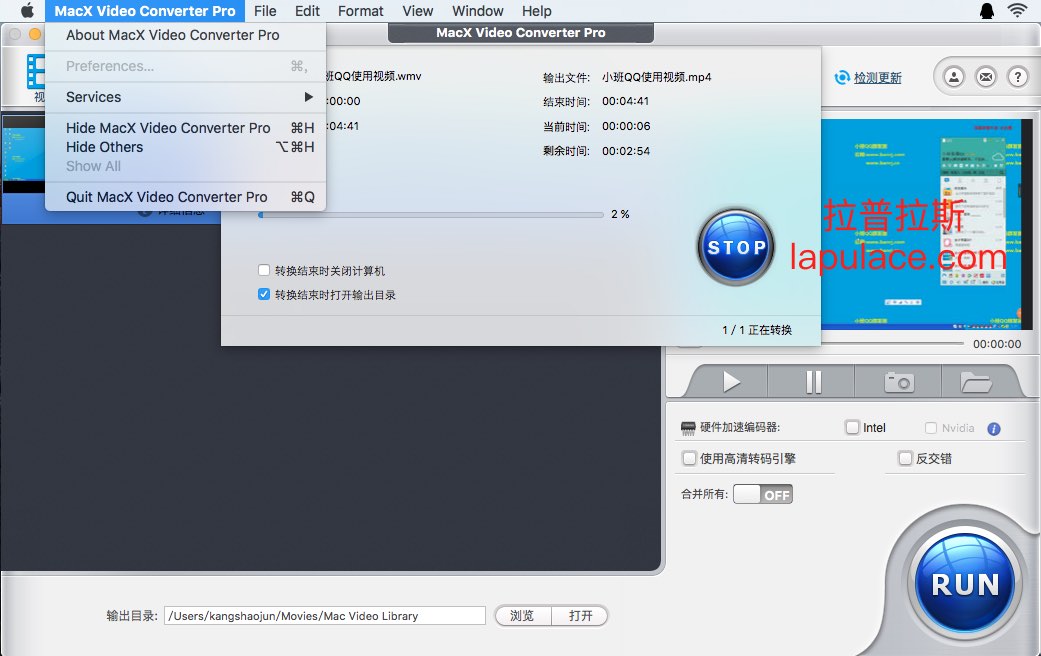
Task: Click the 浏览 browse button
Action: [x=522, y=615]
